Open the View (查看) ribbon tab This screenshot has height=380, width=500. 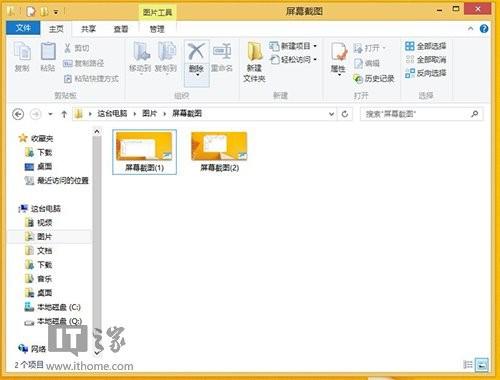[121, 29]
